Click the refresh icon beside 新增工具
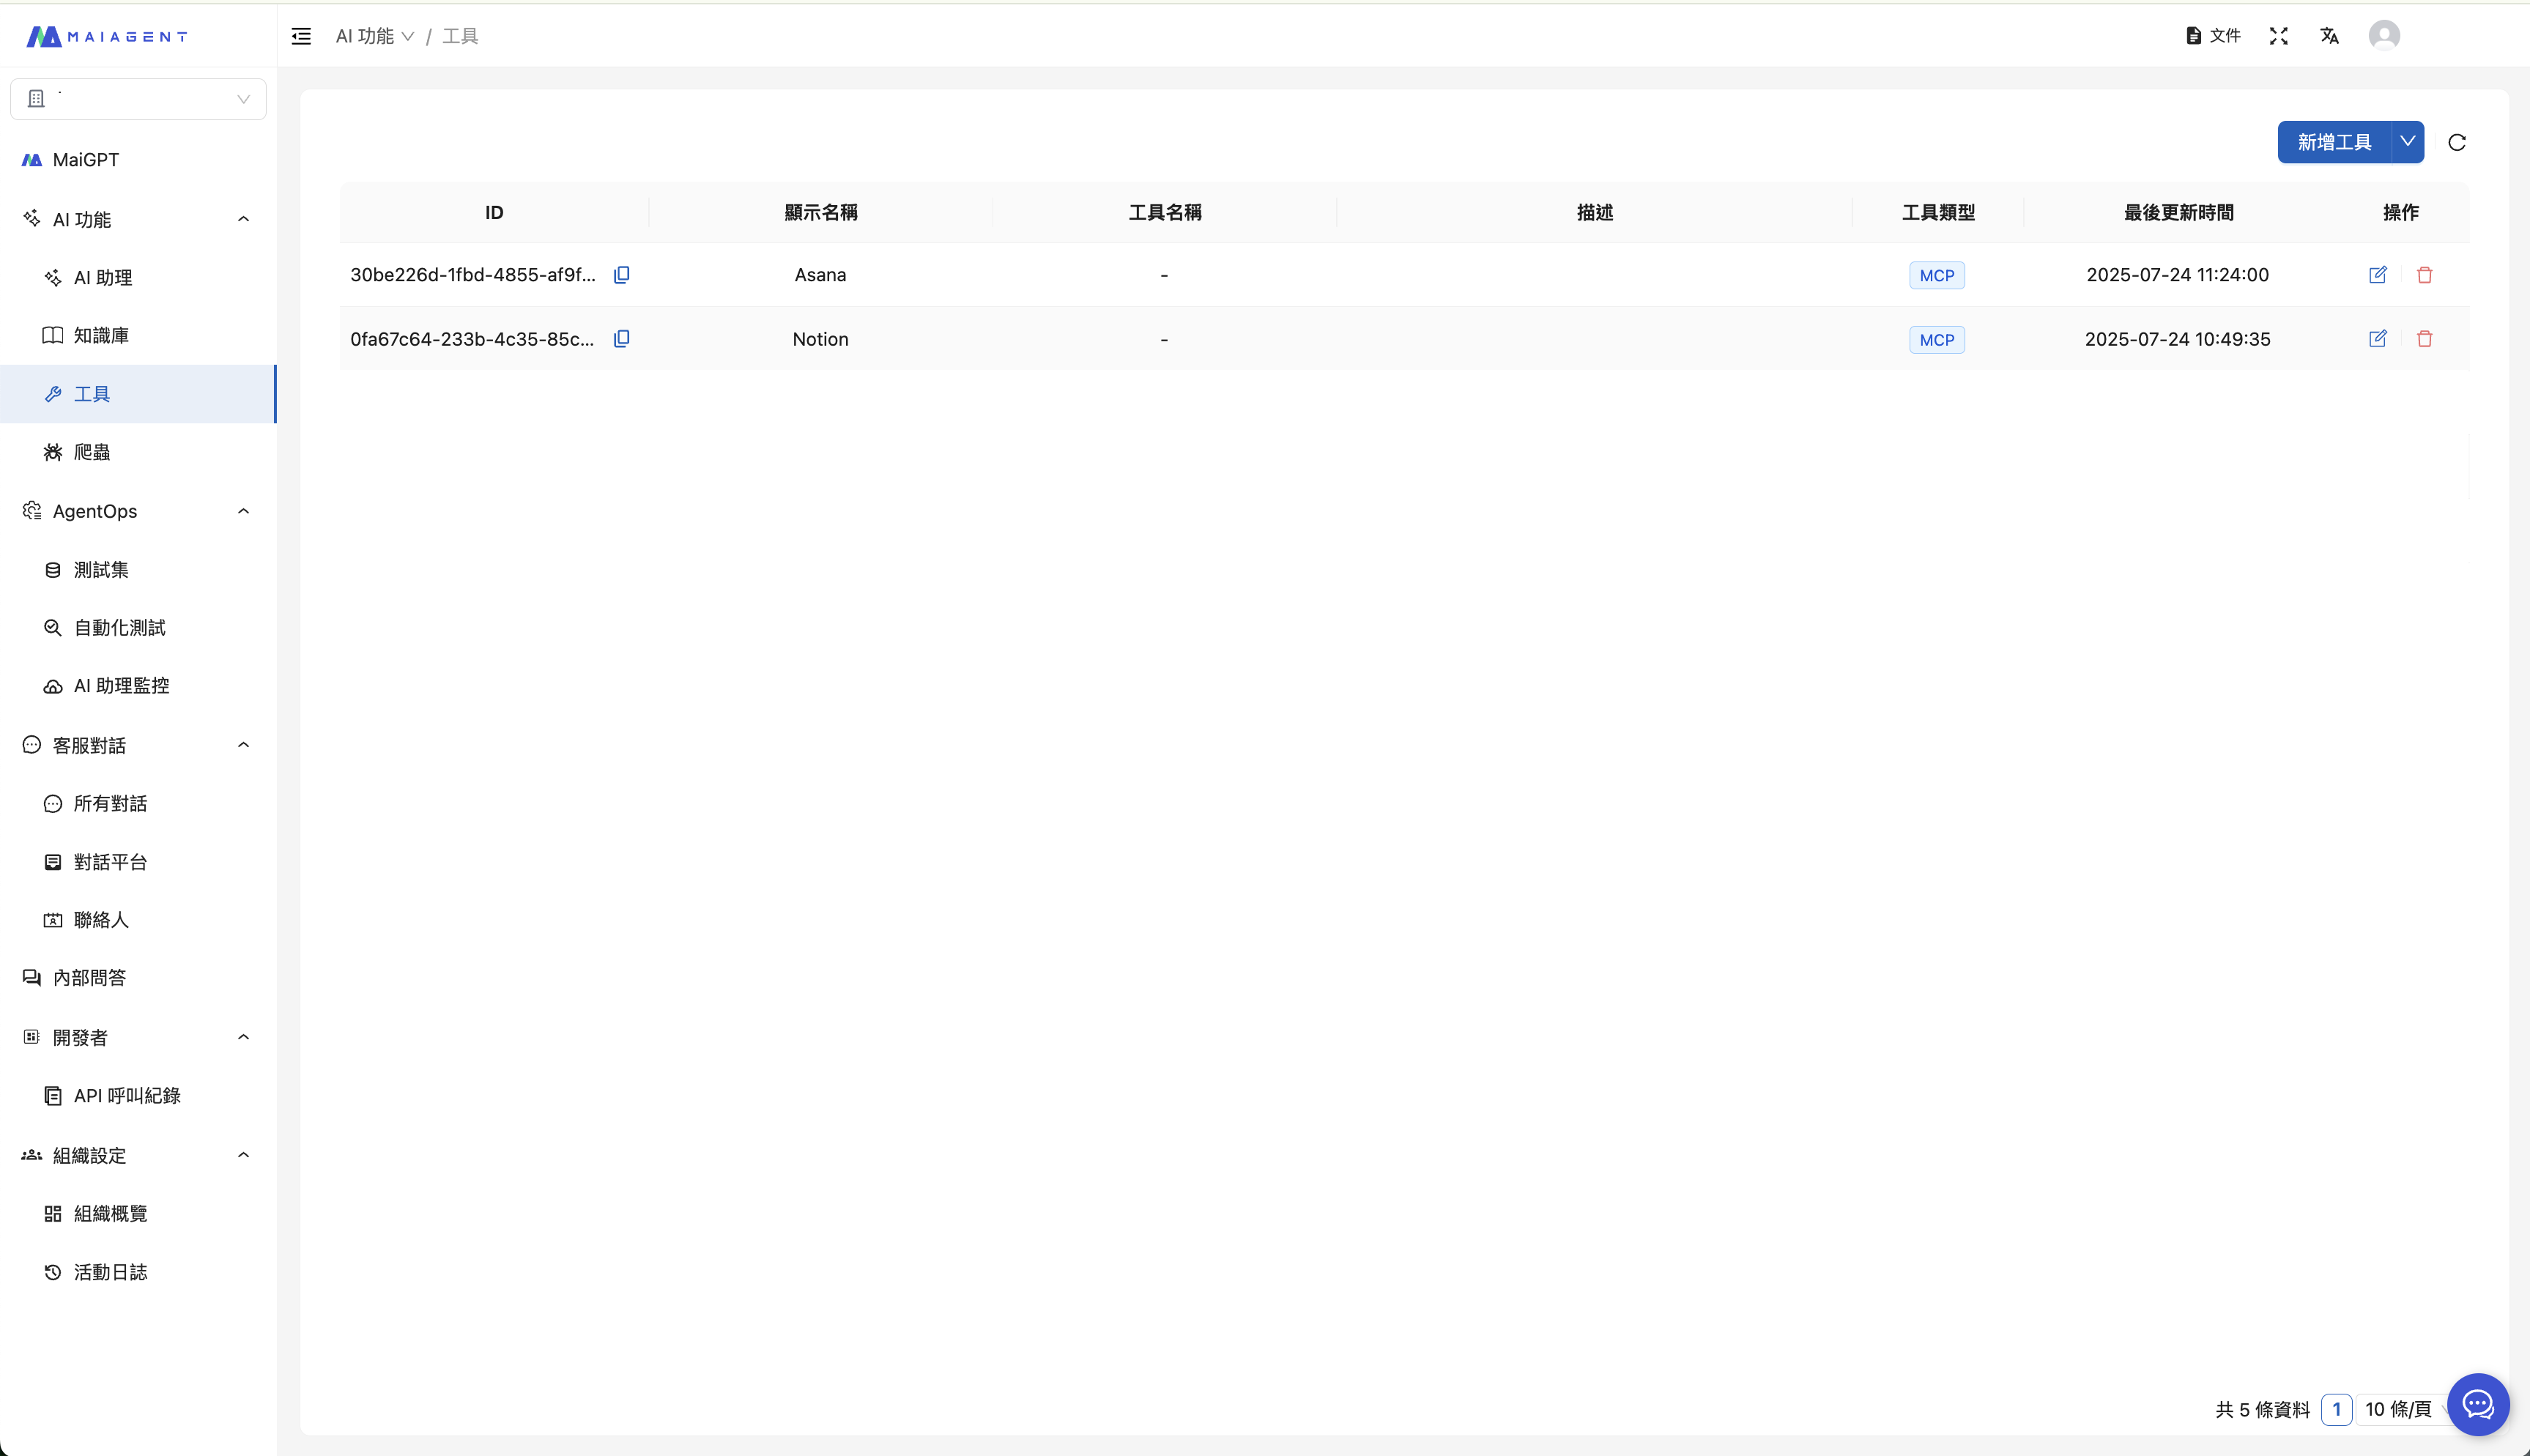The height and width of the screenshot is (1456, 2530). (2456, 143)
